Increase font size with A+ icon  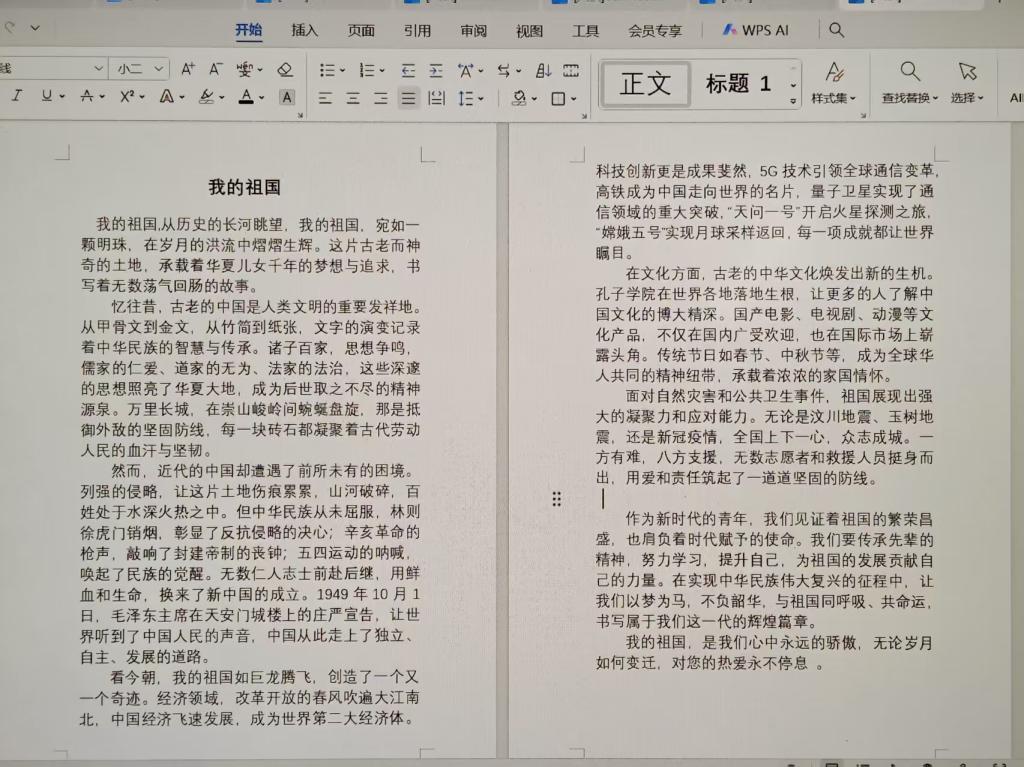click(x=188, y=70)
